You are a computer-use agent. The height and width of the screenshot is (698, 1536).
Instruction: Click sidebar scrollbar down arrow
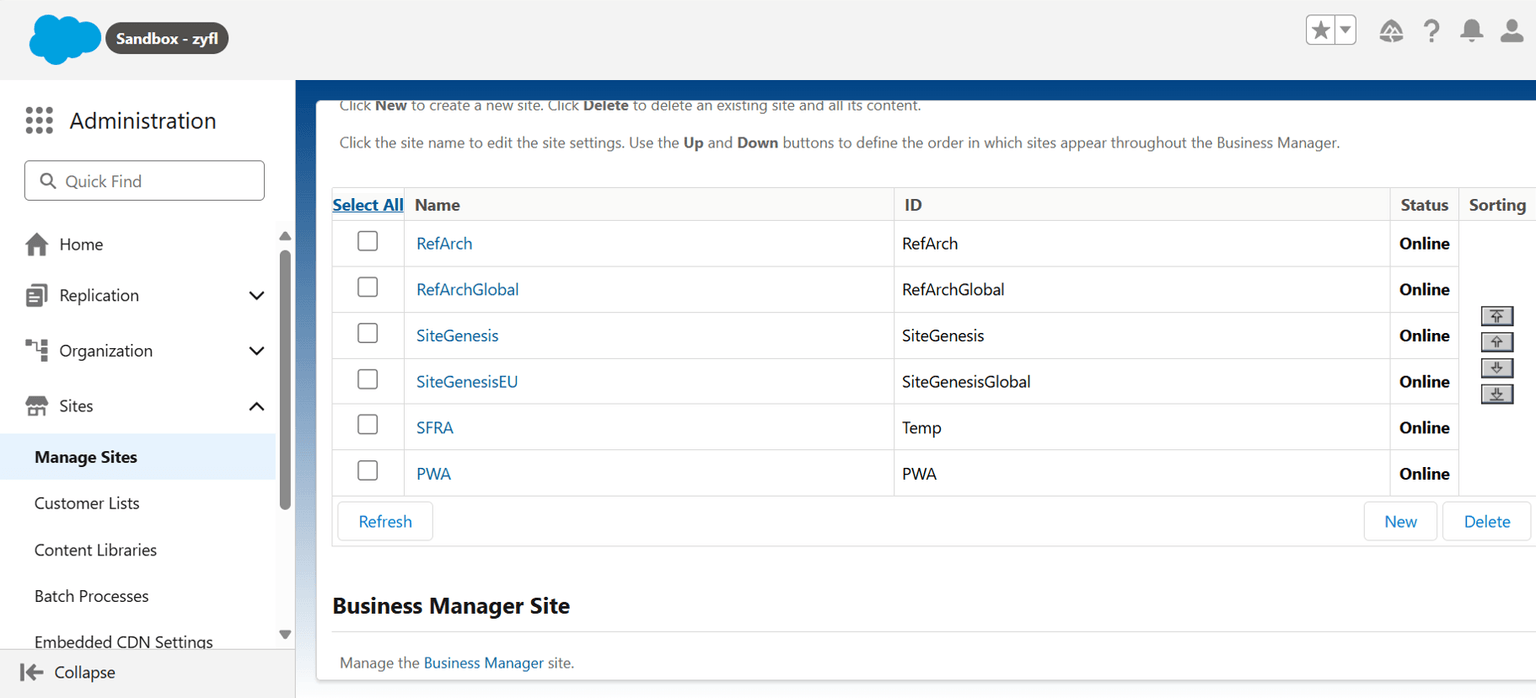[285, 634]
